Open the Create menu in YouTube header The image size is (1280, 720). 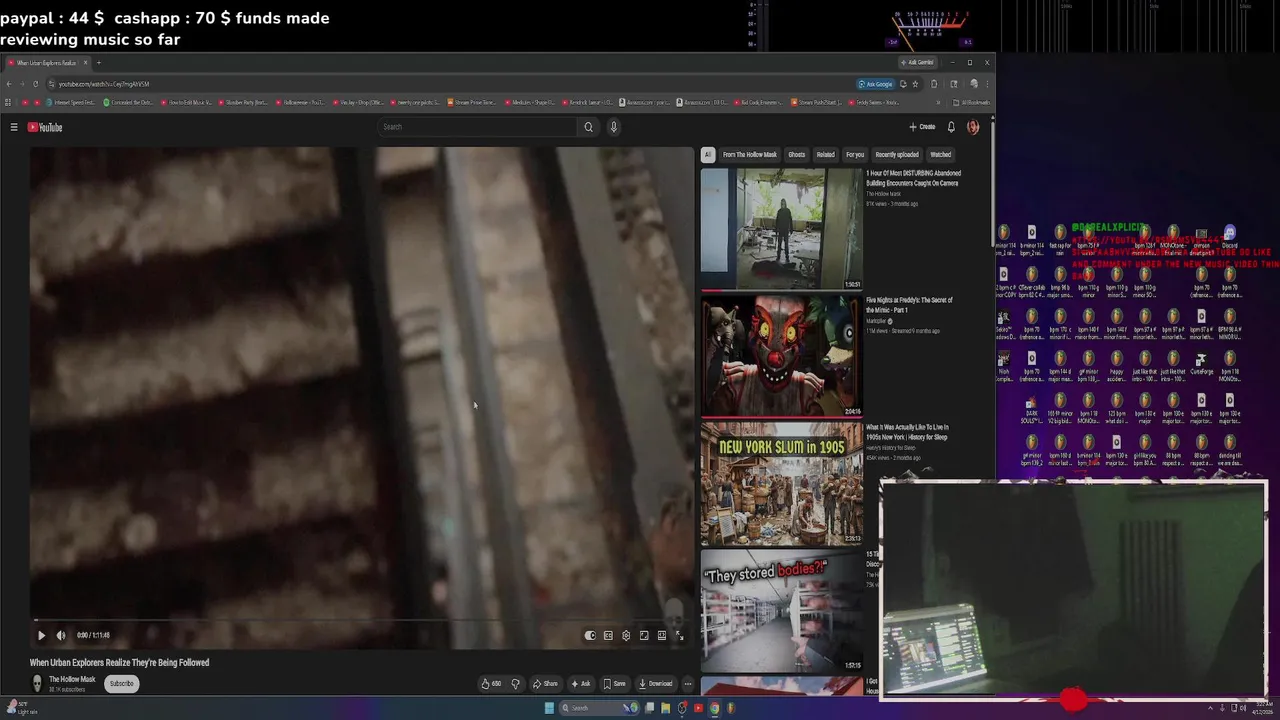pyautogui.click(x=922, y=127)
